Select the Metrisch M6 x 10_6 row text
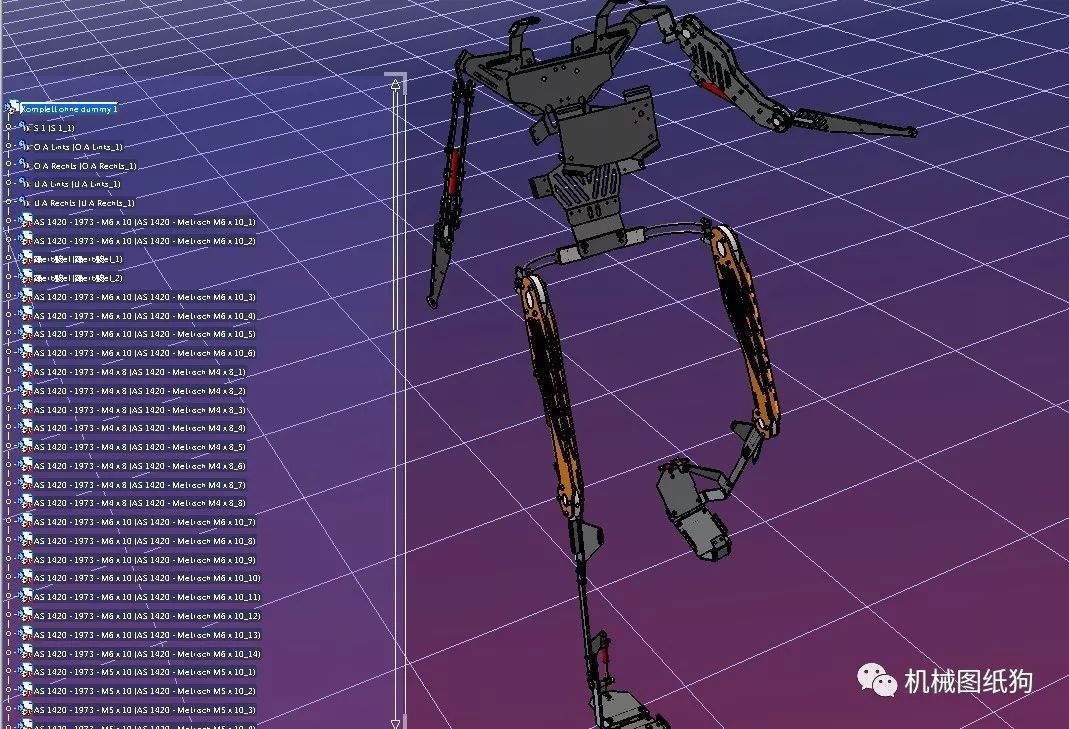Image resolution: width=1069 pixels, height=729 pixels. coord(145,353)
